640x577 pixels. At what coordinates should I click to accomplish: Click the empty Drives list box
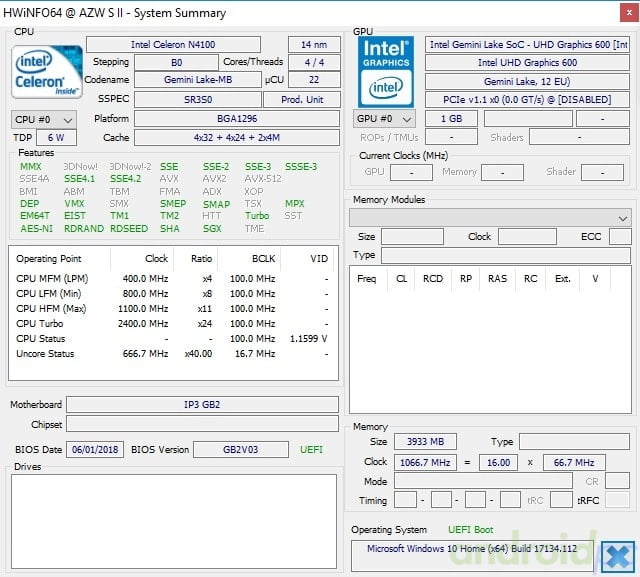click(x=174, y=521)
